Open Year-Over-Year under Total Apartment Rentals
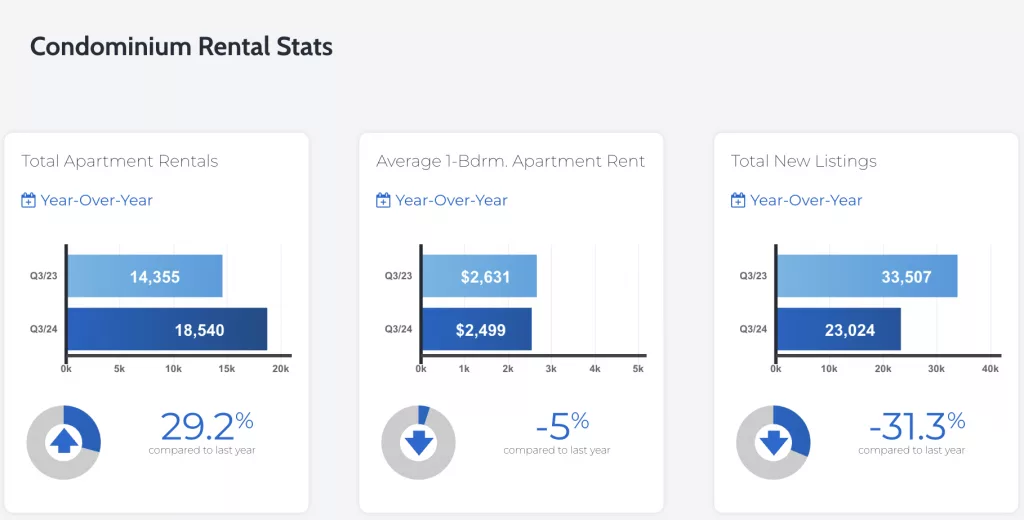The height and width of the screenshot is (520, 1024). click(96, 200)
